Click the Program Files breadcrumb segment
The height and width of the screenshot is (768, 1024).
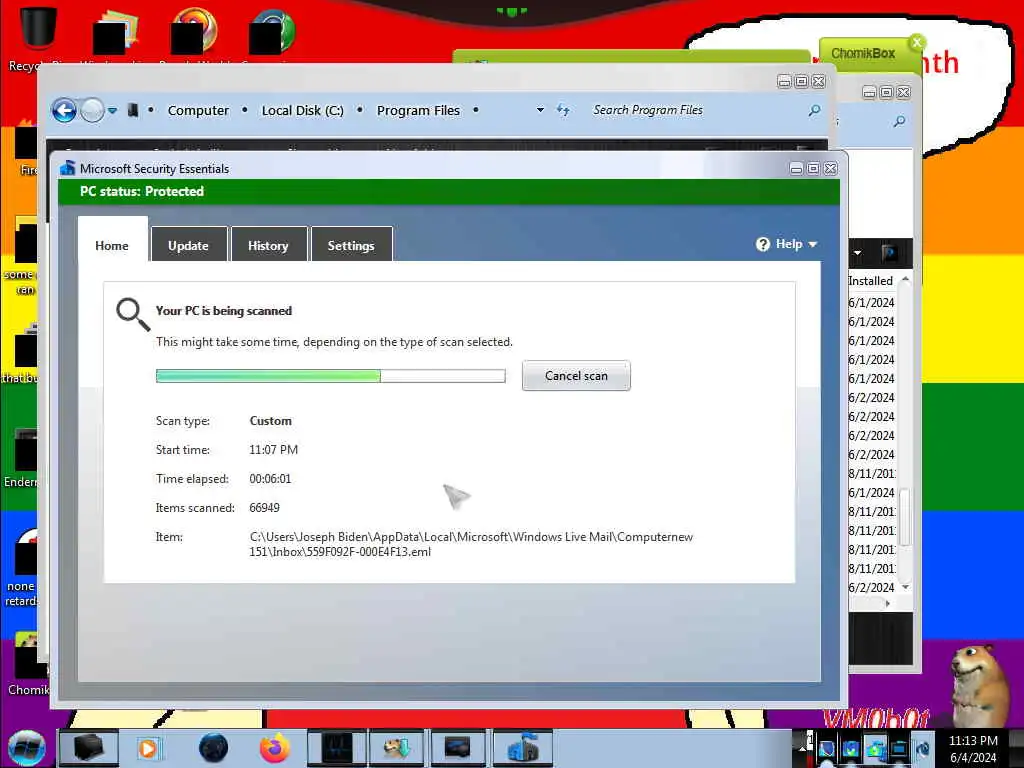tap(418, 110)
